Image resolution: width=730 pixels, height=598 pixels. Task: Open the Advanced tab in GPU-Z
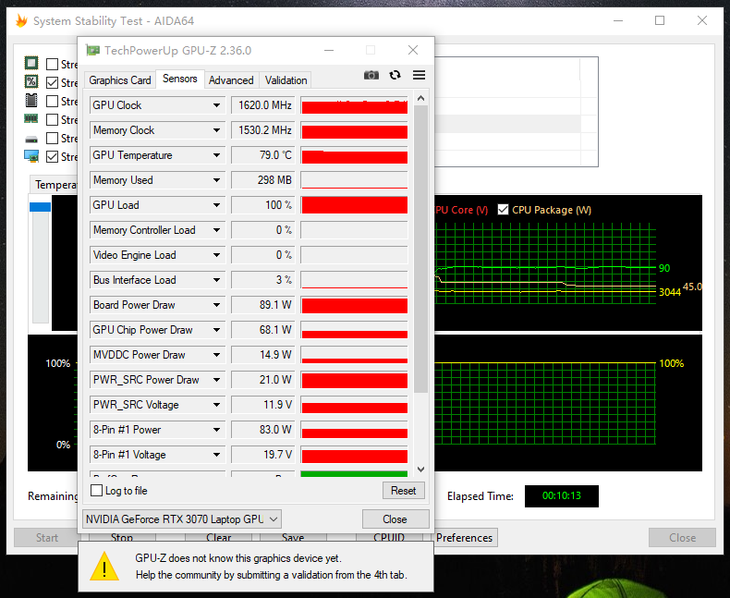coord(231,80)
